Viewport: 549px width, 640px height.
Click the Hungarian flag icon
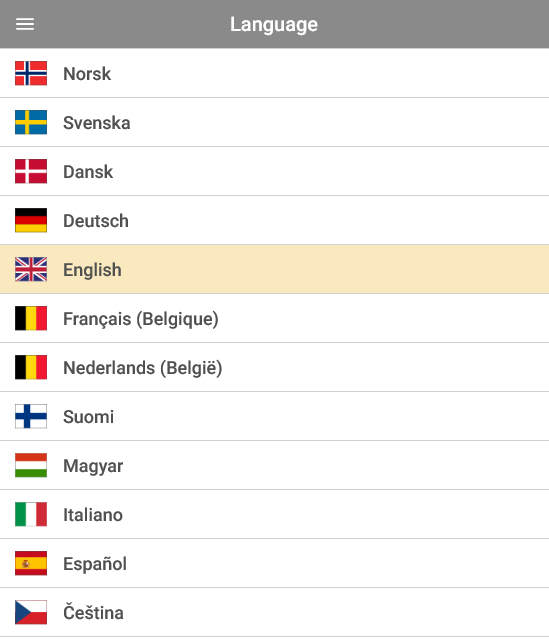(31, 465)
